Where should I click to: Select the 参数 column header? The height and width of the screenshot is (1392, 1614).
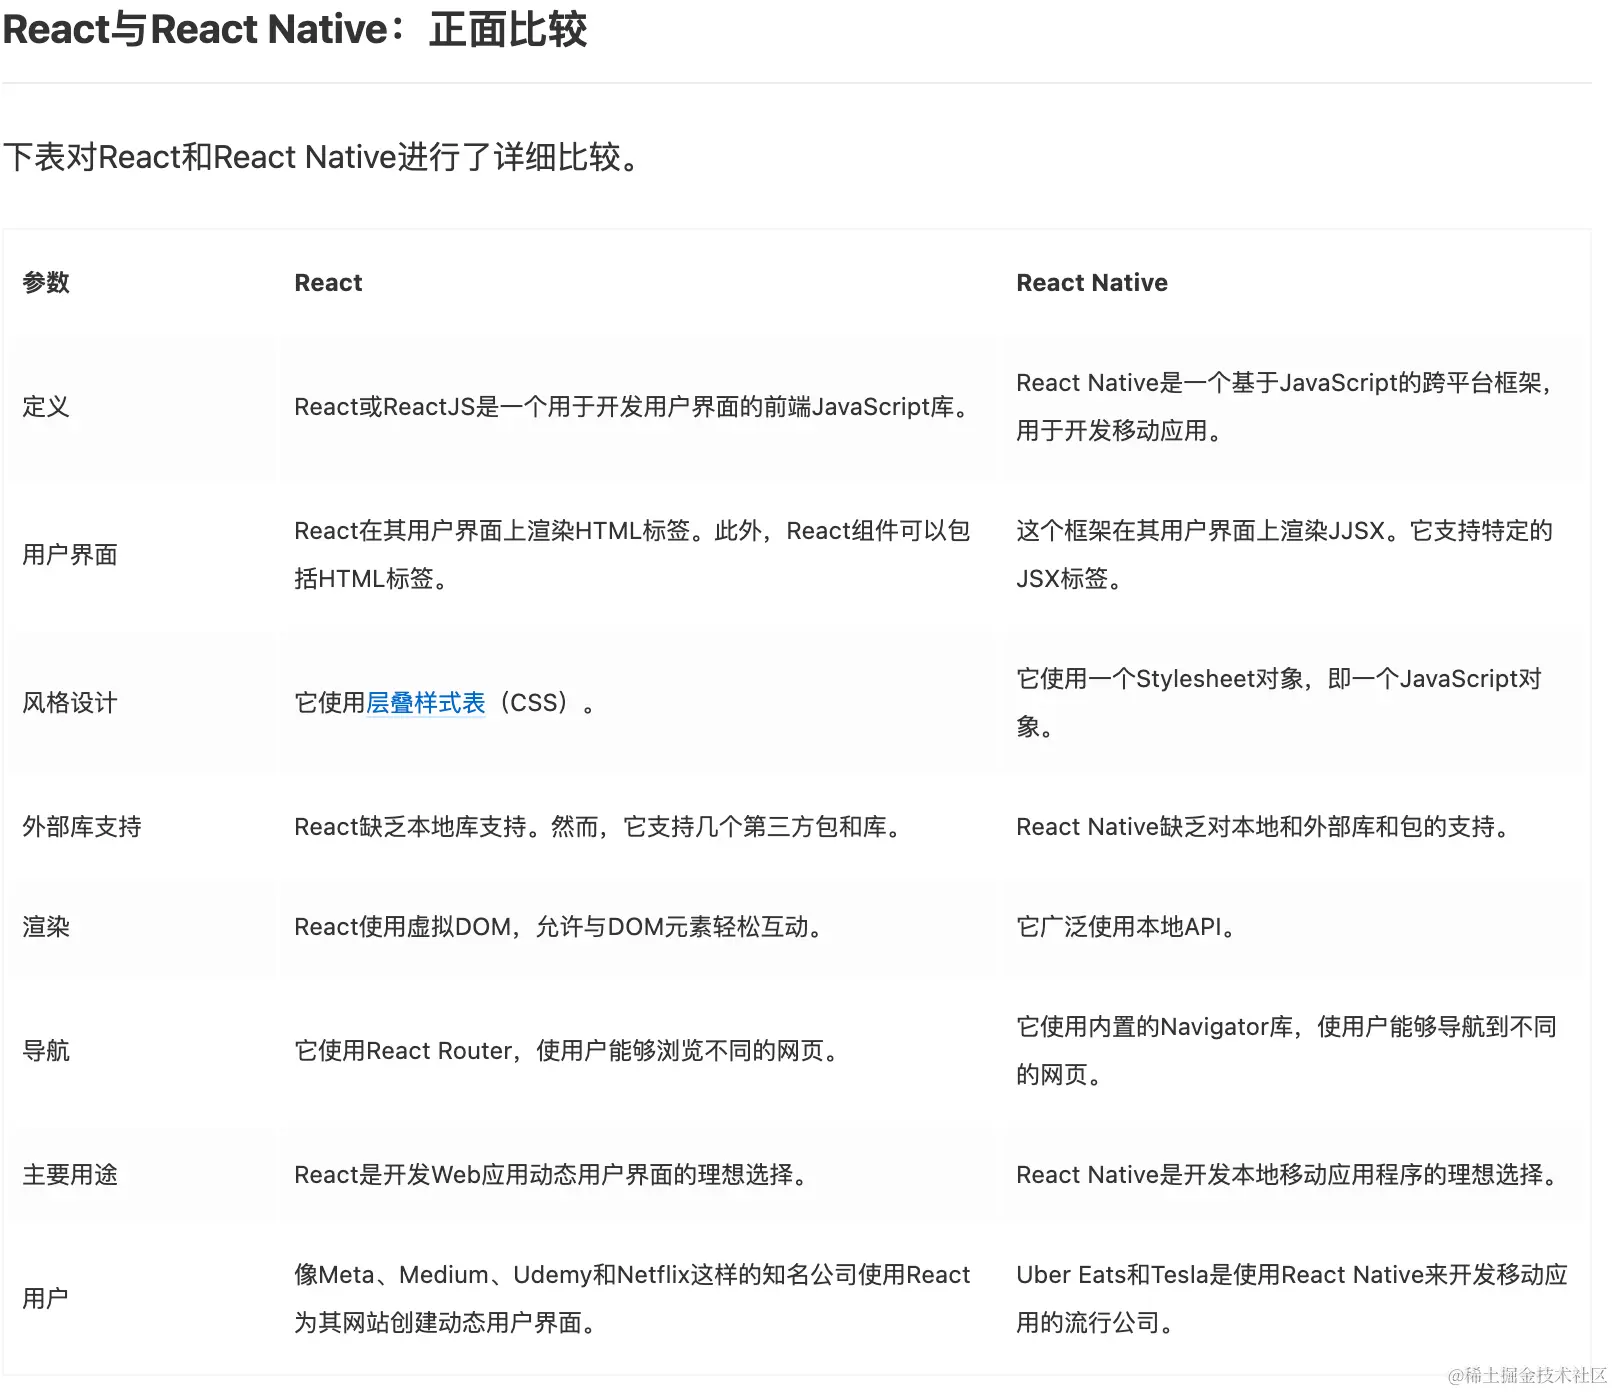tap(46, 283)
